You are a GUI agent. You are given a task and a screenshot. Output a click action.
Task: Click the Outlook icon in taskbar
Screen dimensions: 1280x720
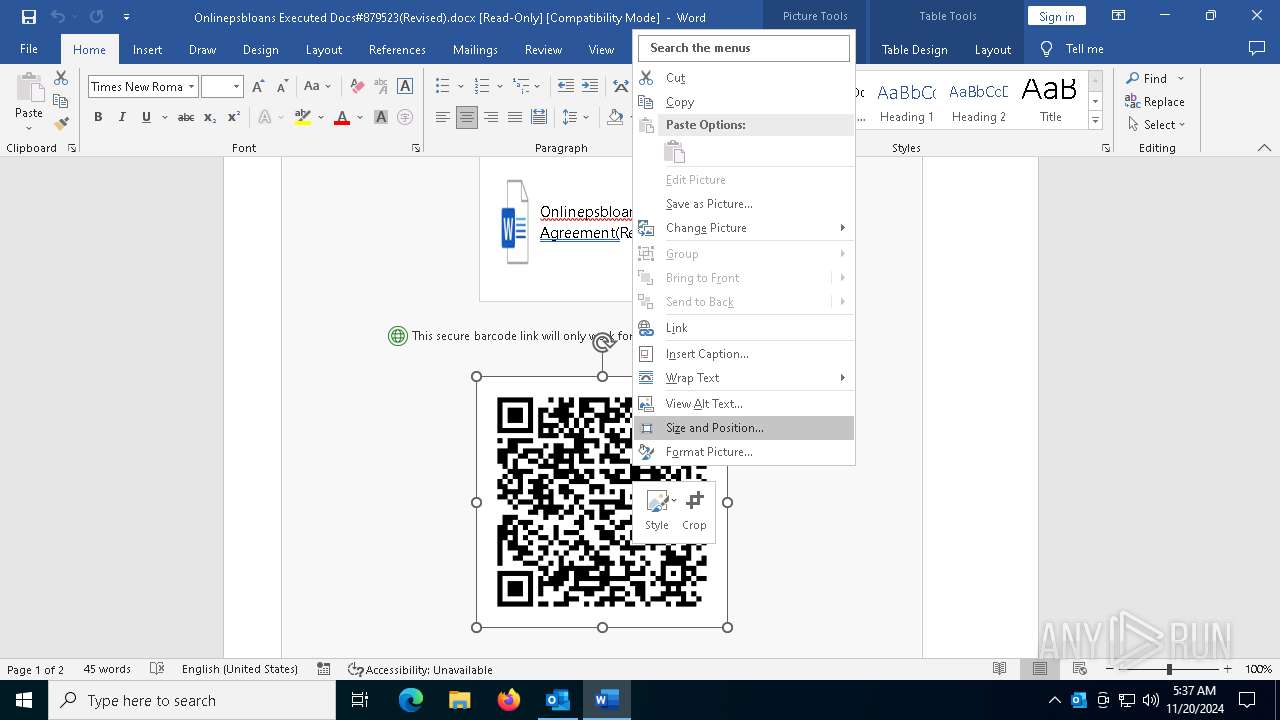(557, 700)
